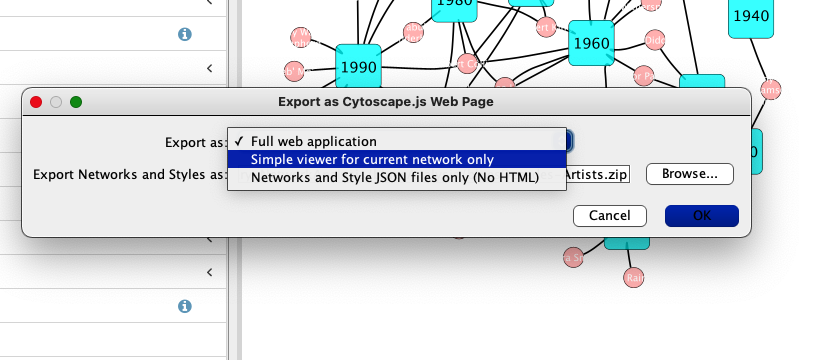
Task: Select the pink node labeled 'Rai' below the dialog
Action: point(634,277)
